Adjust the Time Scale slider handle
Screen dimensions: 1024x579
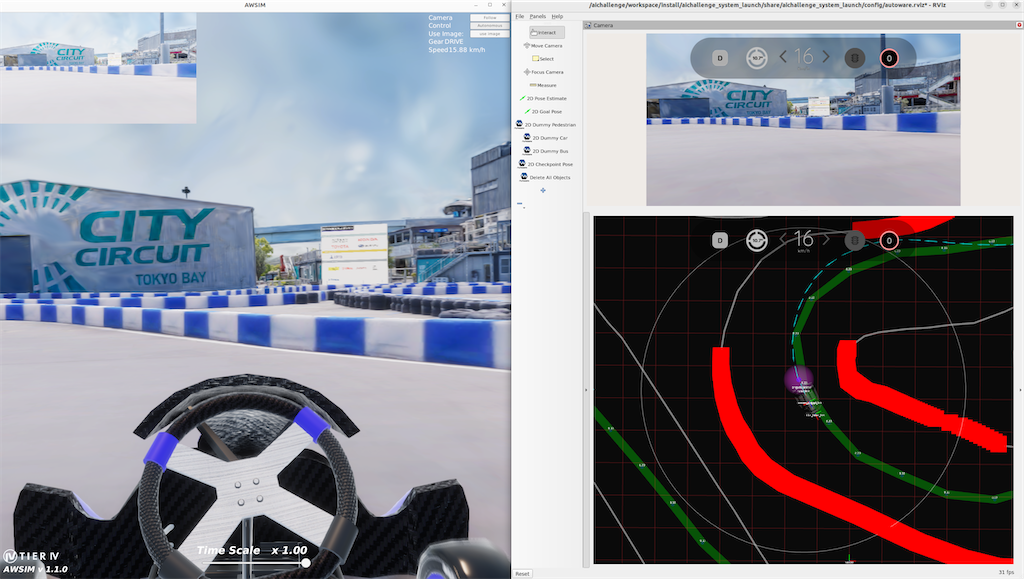(306, 563)
